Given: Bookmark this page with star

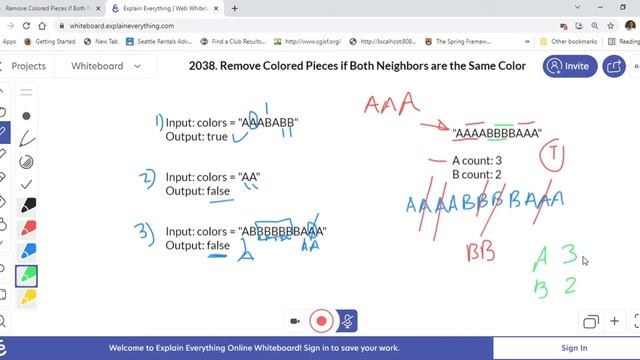Looking at the screenshot, I should coord(611,26).
